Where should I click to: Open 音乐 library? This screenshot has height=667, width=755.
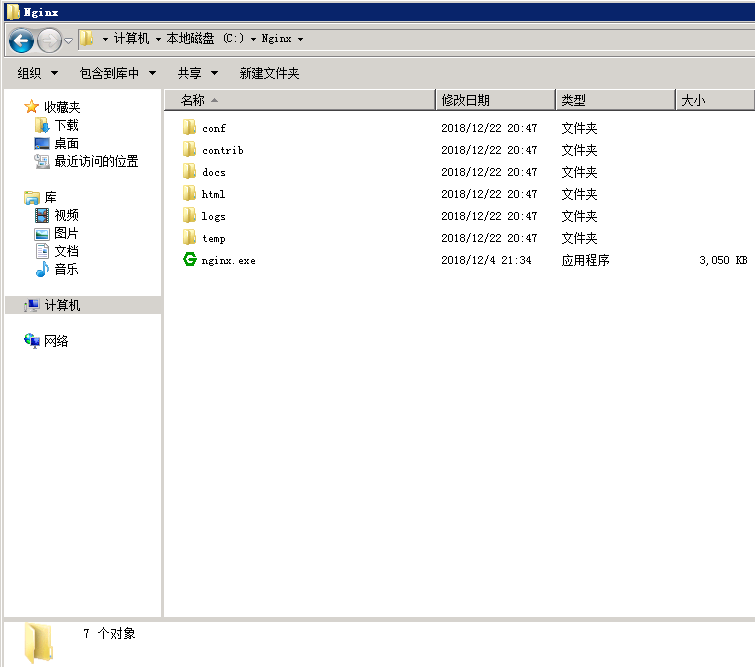click(66, 269)
